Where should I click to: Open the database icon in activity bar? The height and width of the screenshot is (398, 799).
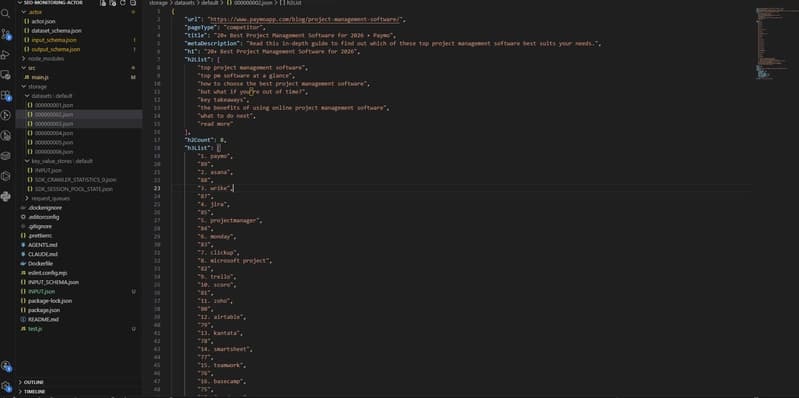click(x=6, y=155)
